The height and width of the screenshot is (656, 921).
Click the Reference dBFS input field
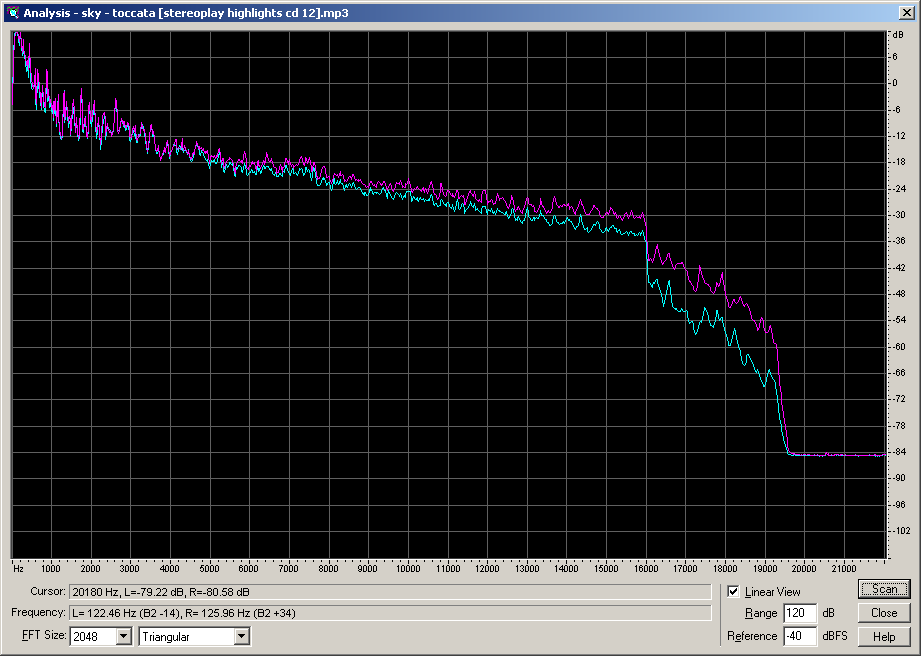click(x=800, y=636)
